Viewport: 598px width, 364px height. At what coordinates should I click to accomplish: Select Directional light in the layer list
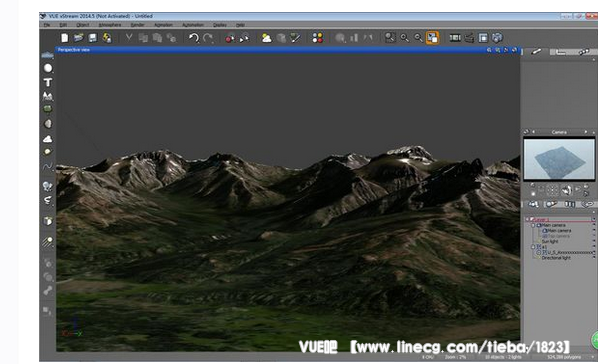[556, 258]
